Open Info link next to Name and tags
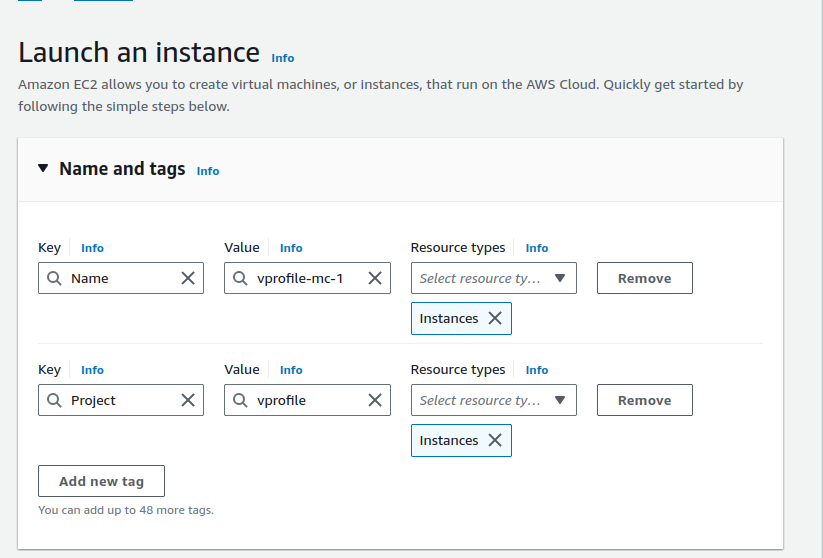The image size is (823, 558). [208, 171]
